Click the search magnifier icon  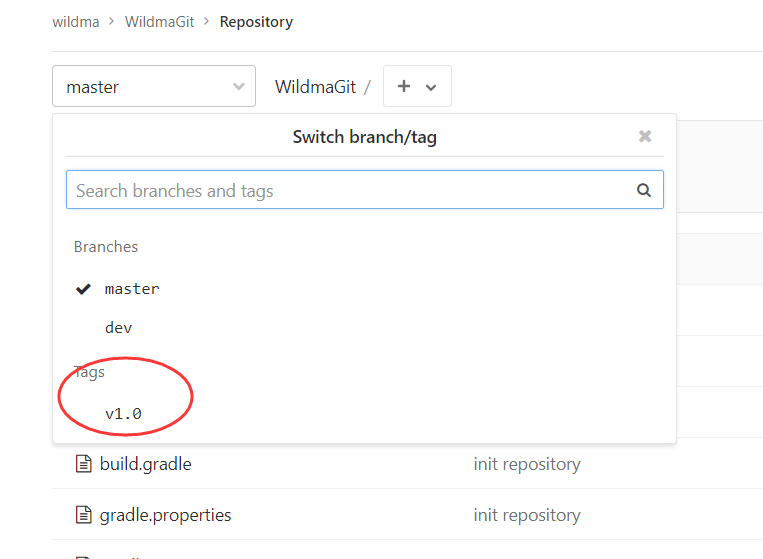(644, 190)
